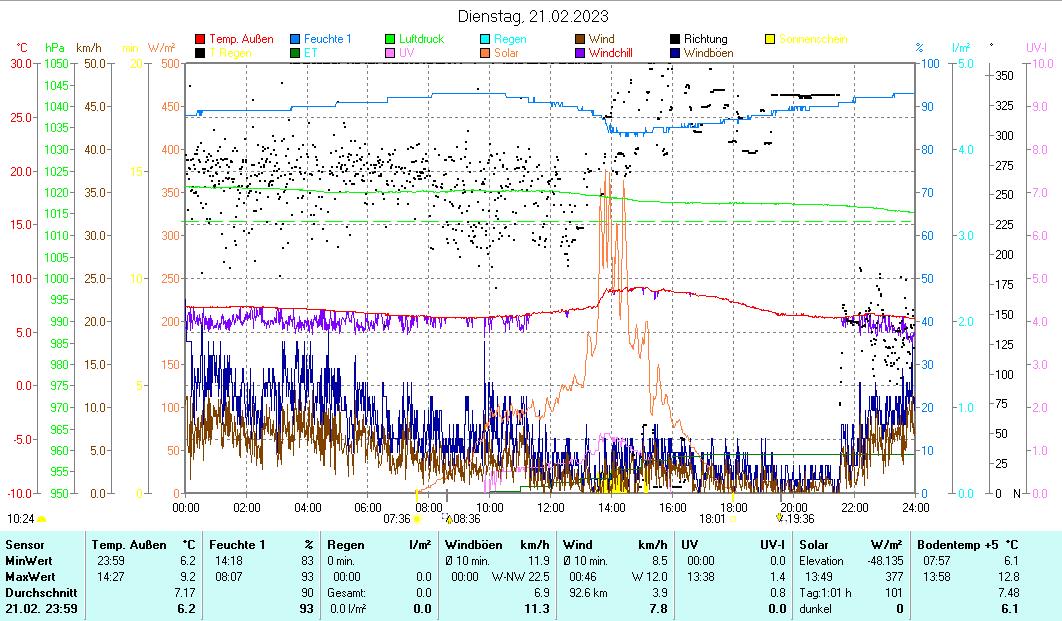This screenshot has height=621, width=1062.
Task: Click the purple Windchill legend square
Action: click(x=580, y=52)
